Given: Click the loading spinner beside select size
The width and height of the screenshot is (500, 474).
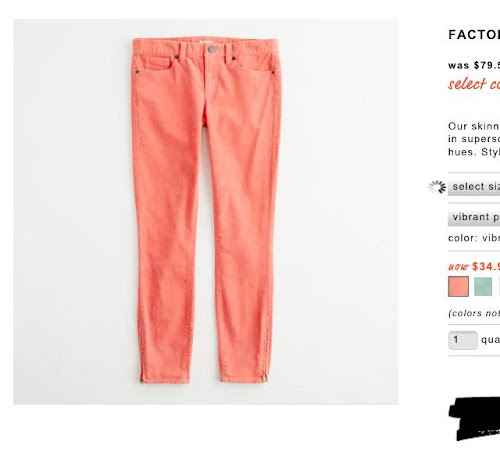Looking at the screenshot, I should pos(437,187).
